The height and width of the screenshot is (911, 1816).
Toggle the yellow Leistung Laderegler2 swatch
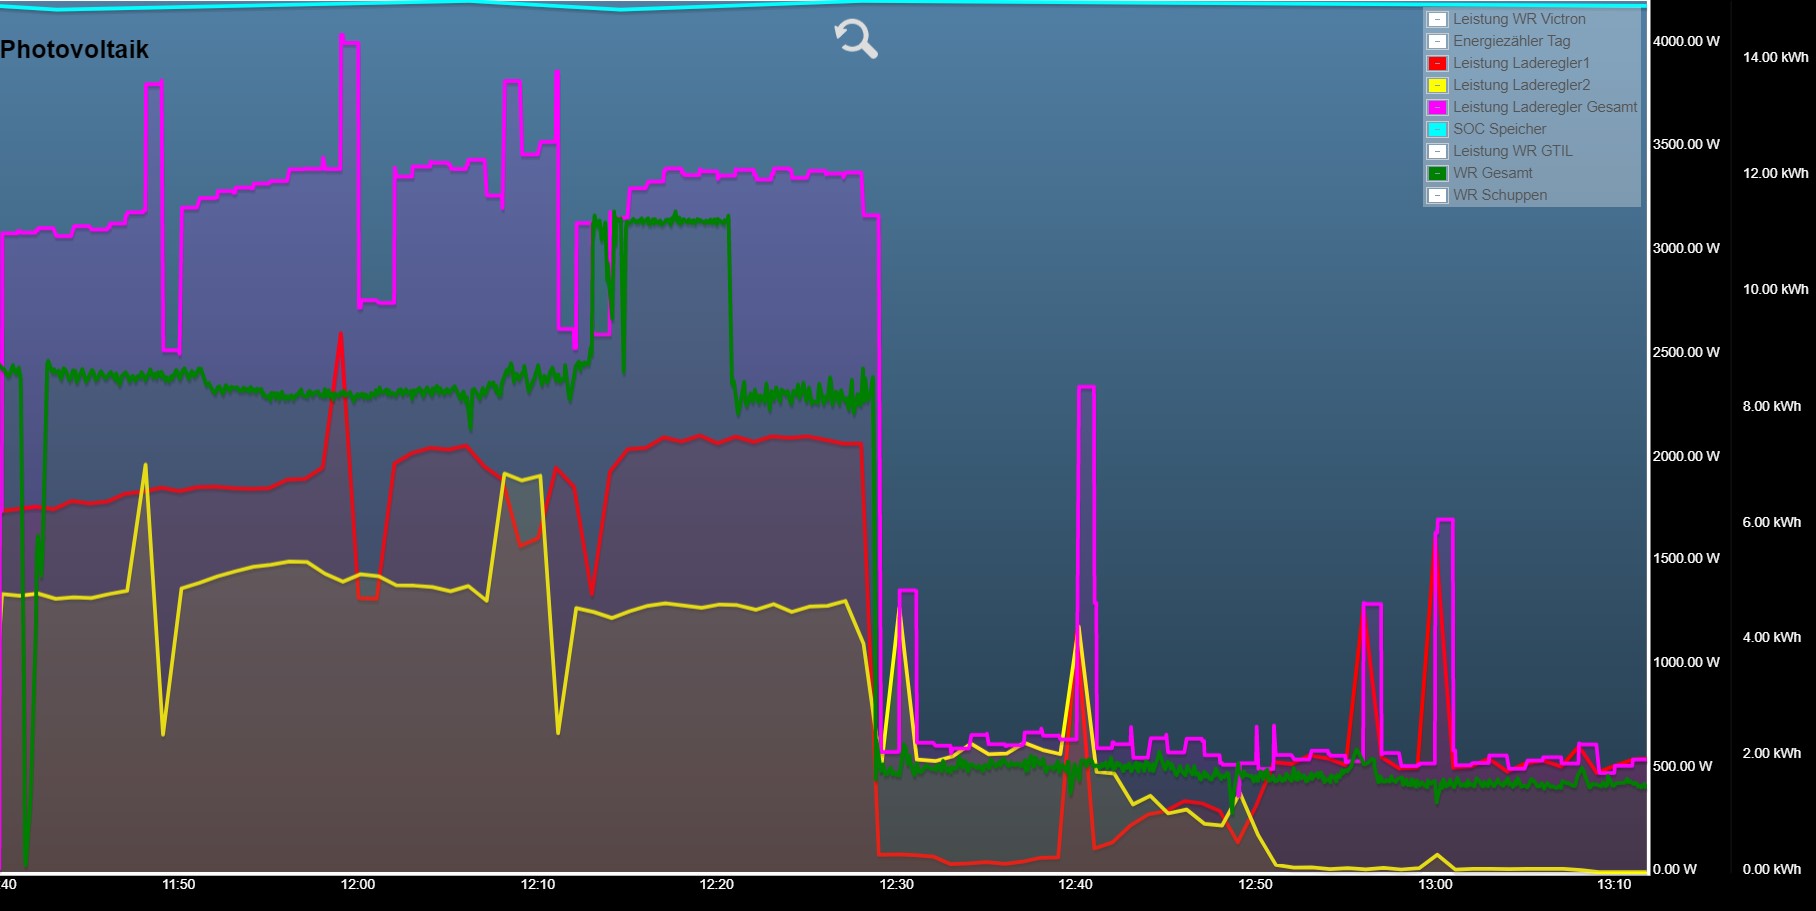pyautogui.click(x=1437, y=85)
